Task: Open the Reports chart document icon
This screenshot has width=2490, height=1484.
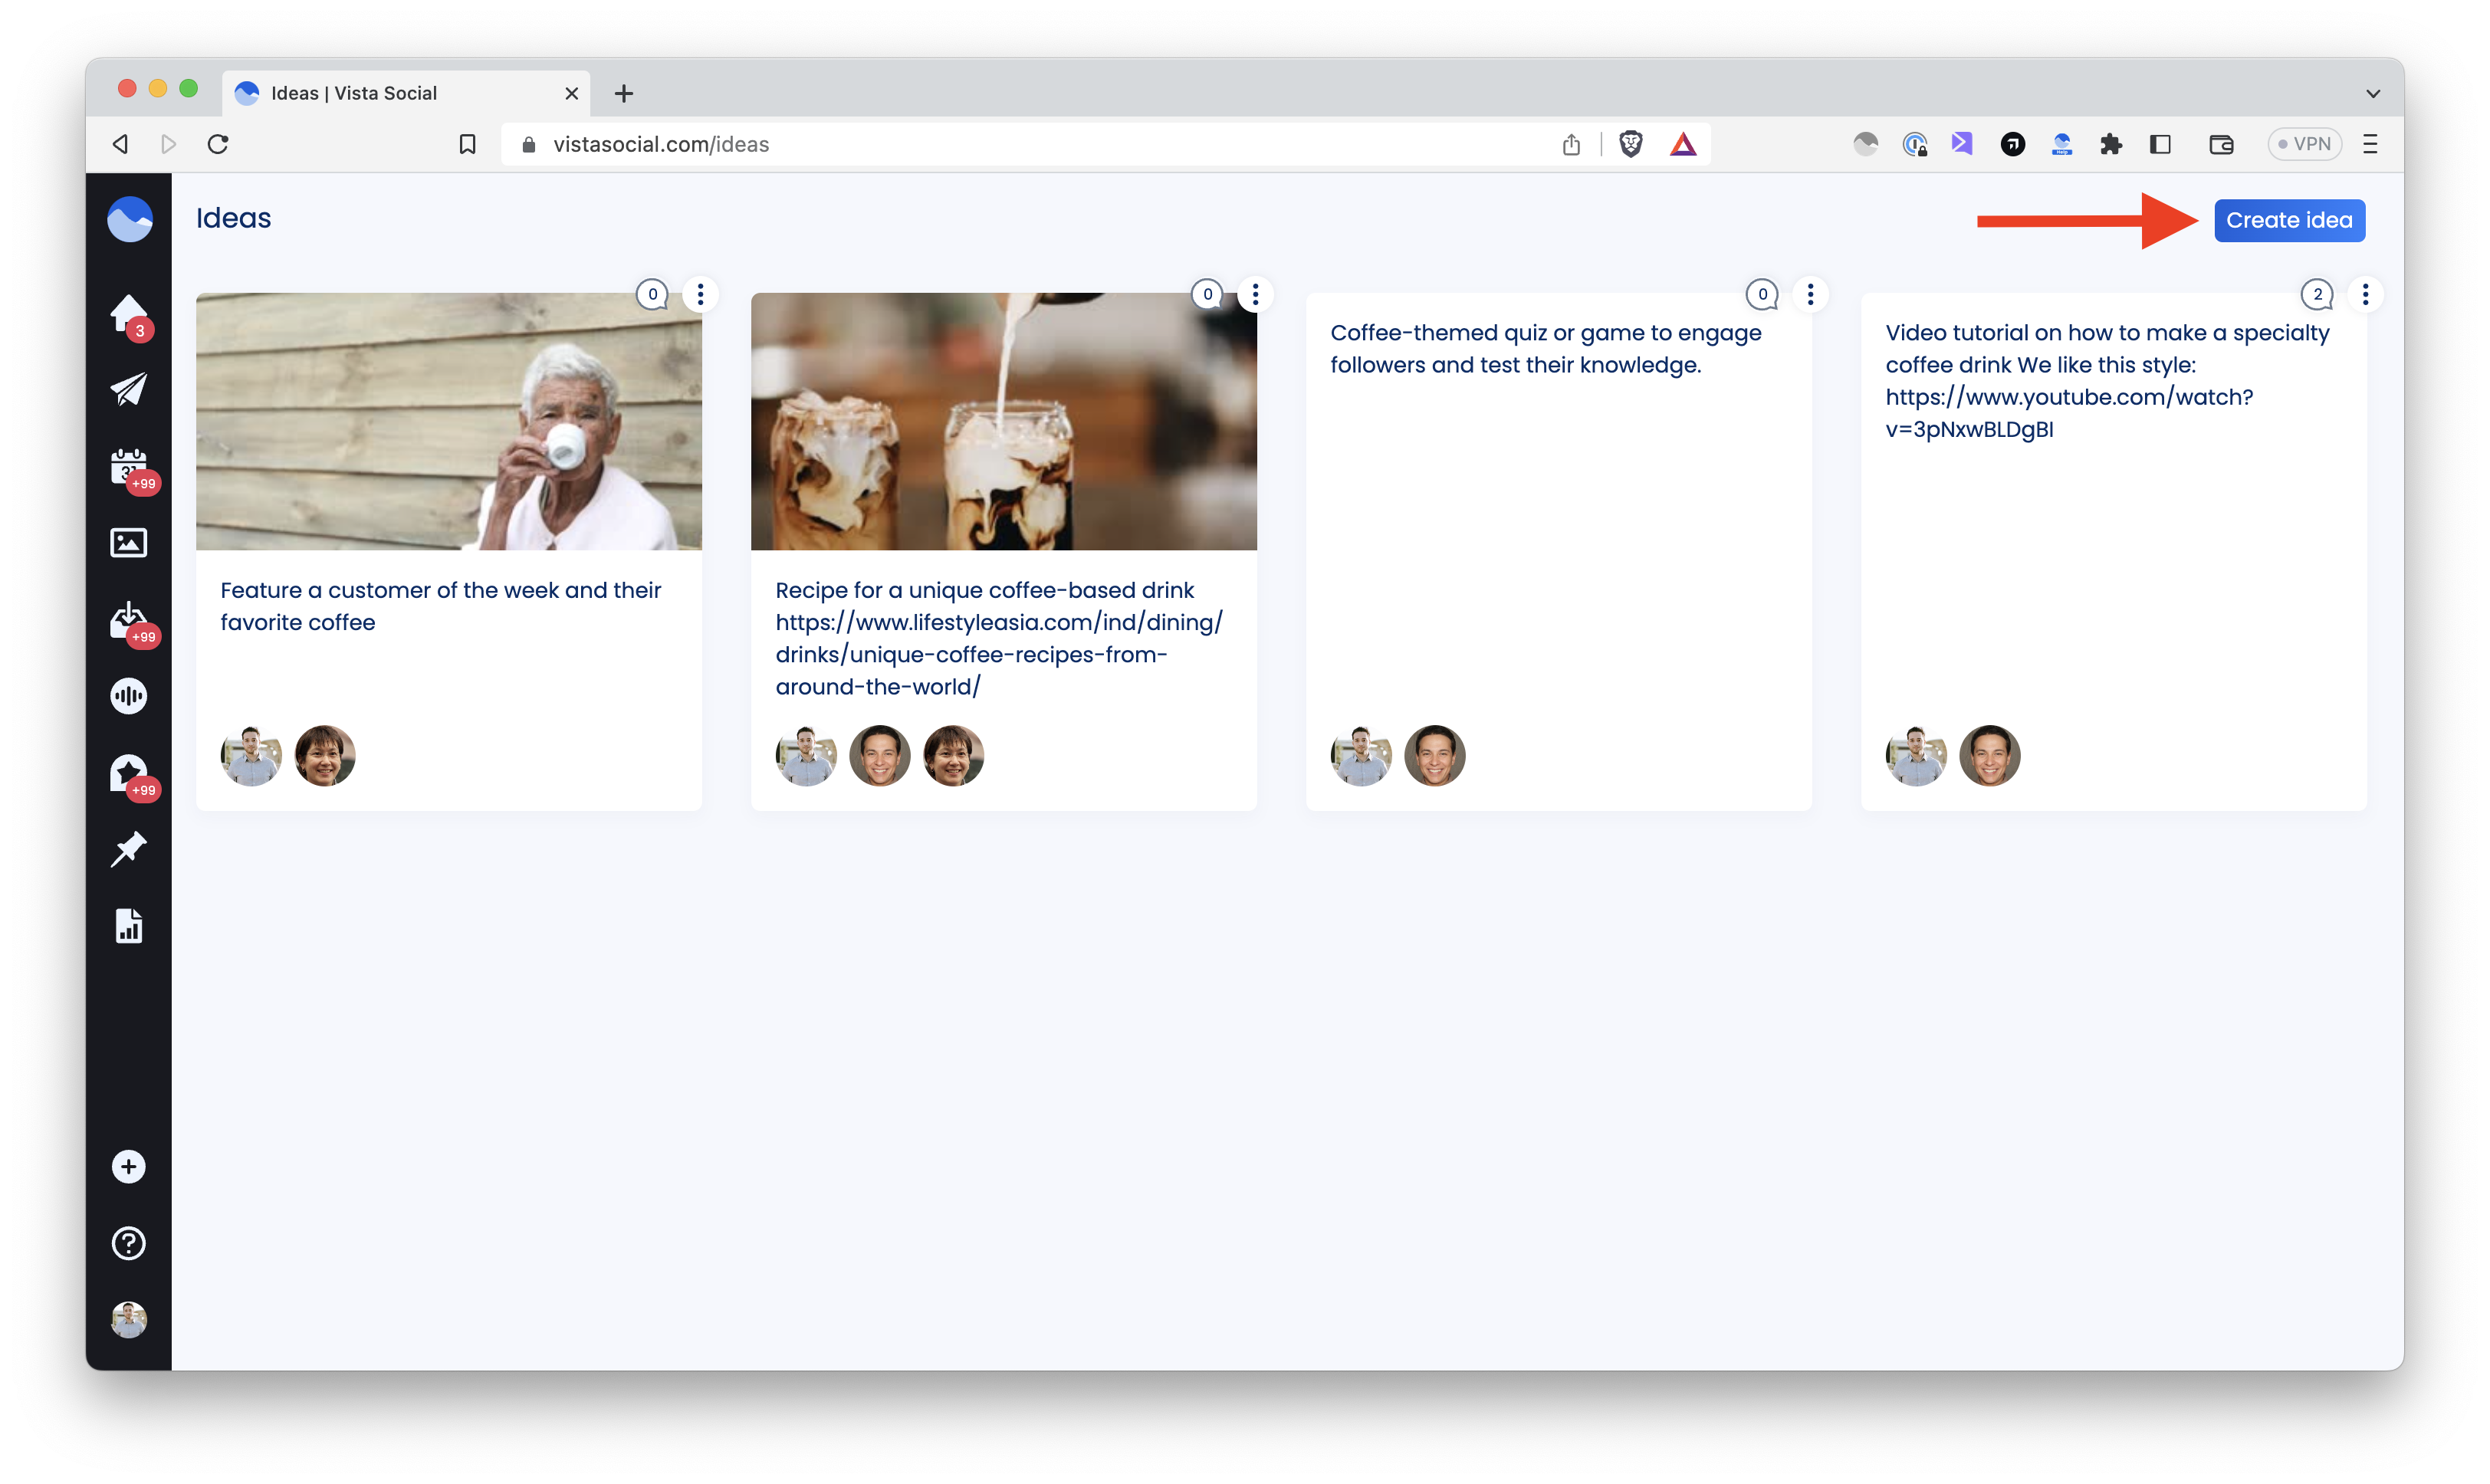Action: (129, 926)
